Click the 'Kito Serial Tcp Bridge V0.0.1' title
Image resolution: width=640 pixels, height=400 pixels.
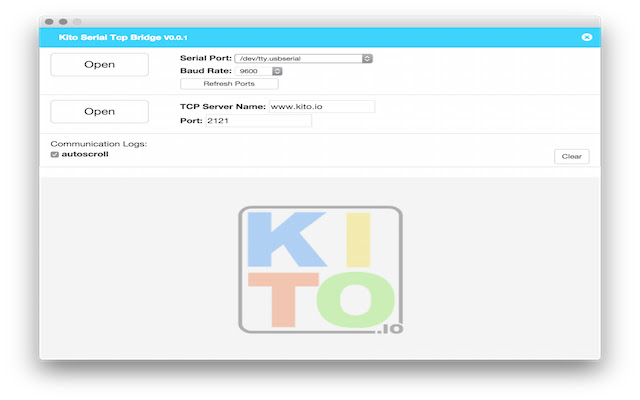click(x=123, y=37)
